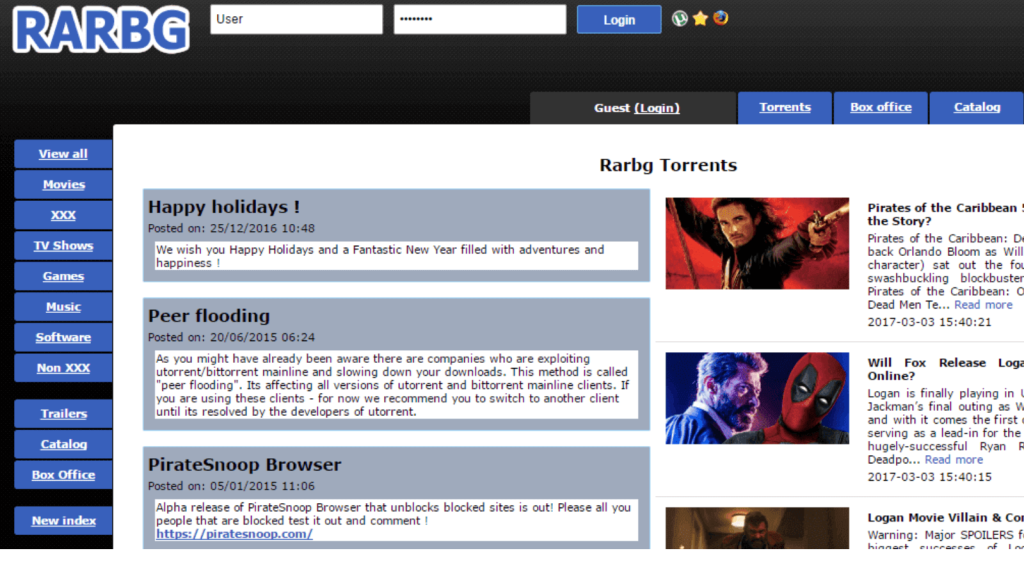Open Games category in sidebar
1024x576 pixels.
(x=63, y=276)
